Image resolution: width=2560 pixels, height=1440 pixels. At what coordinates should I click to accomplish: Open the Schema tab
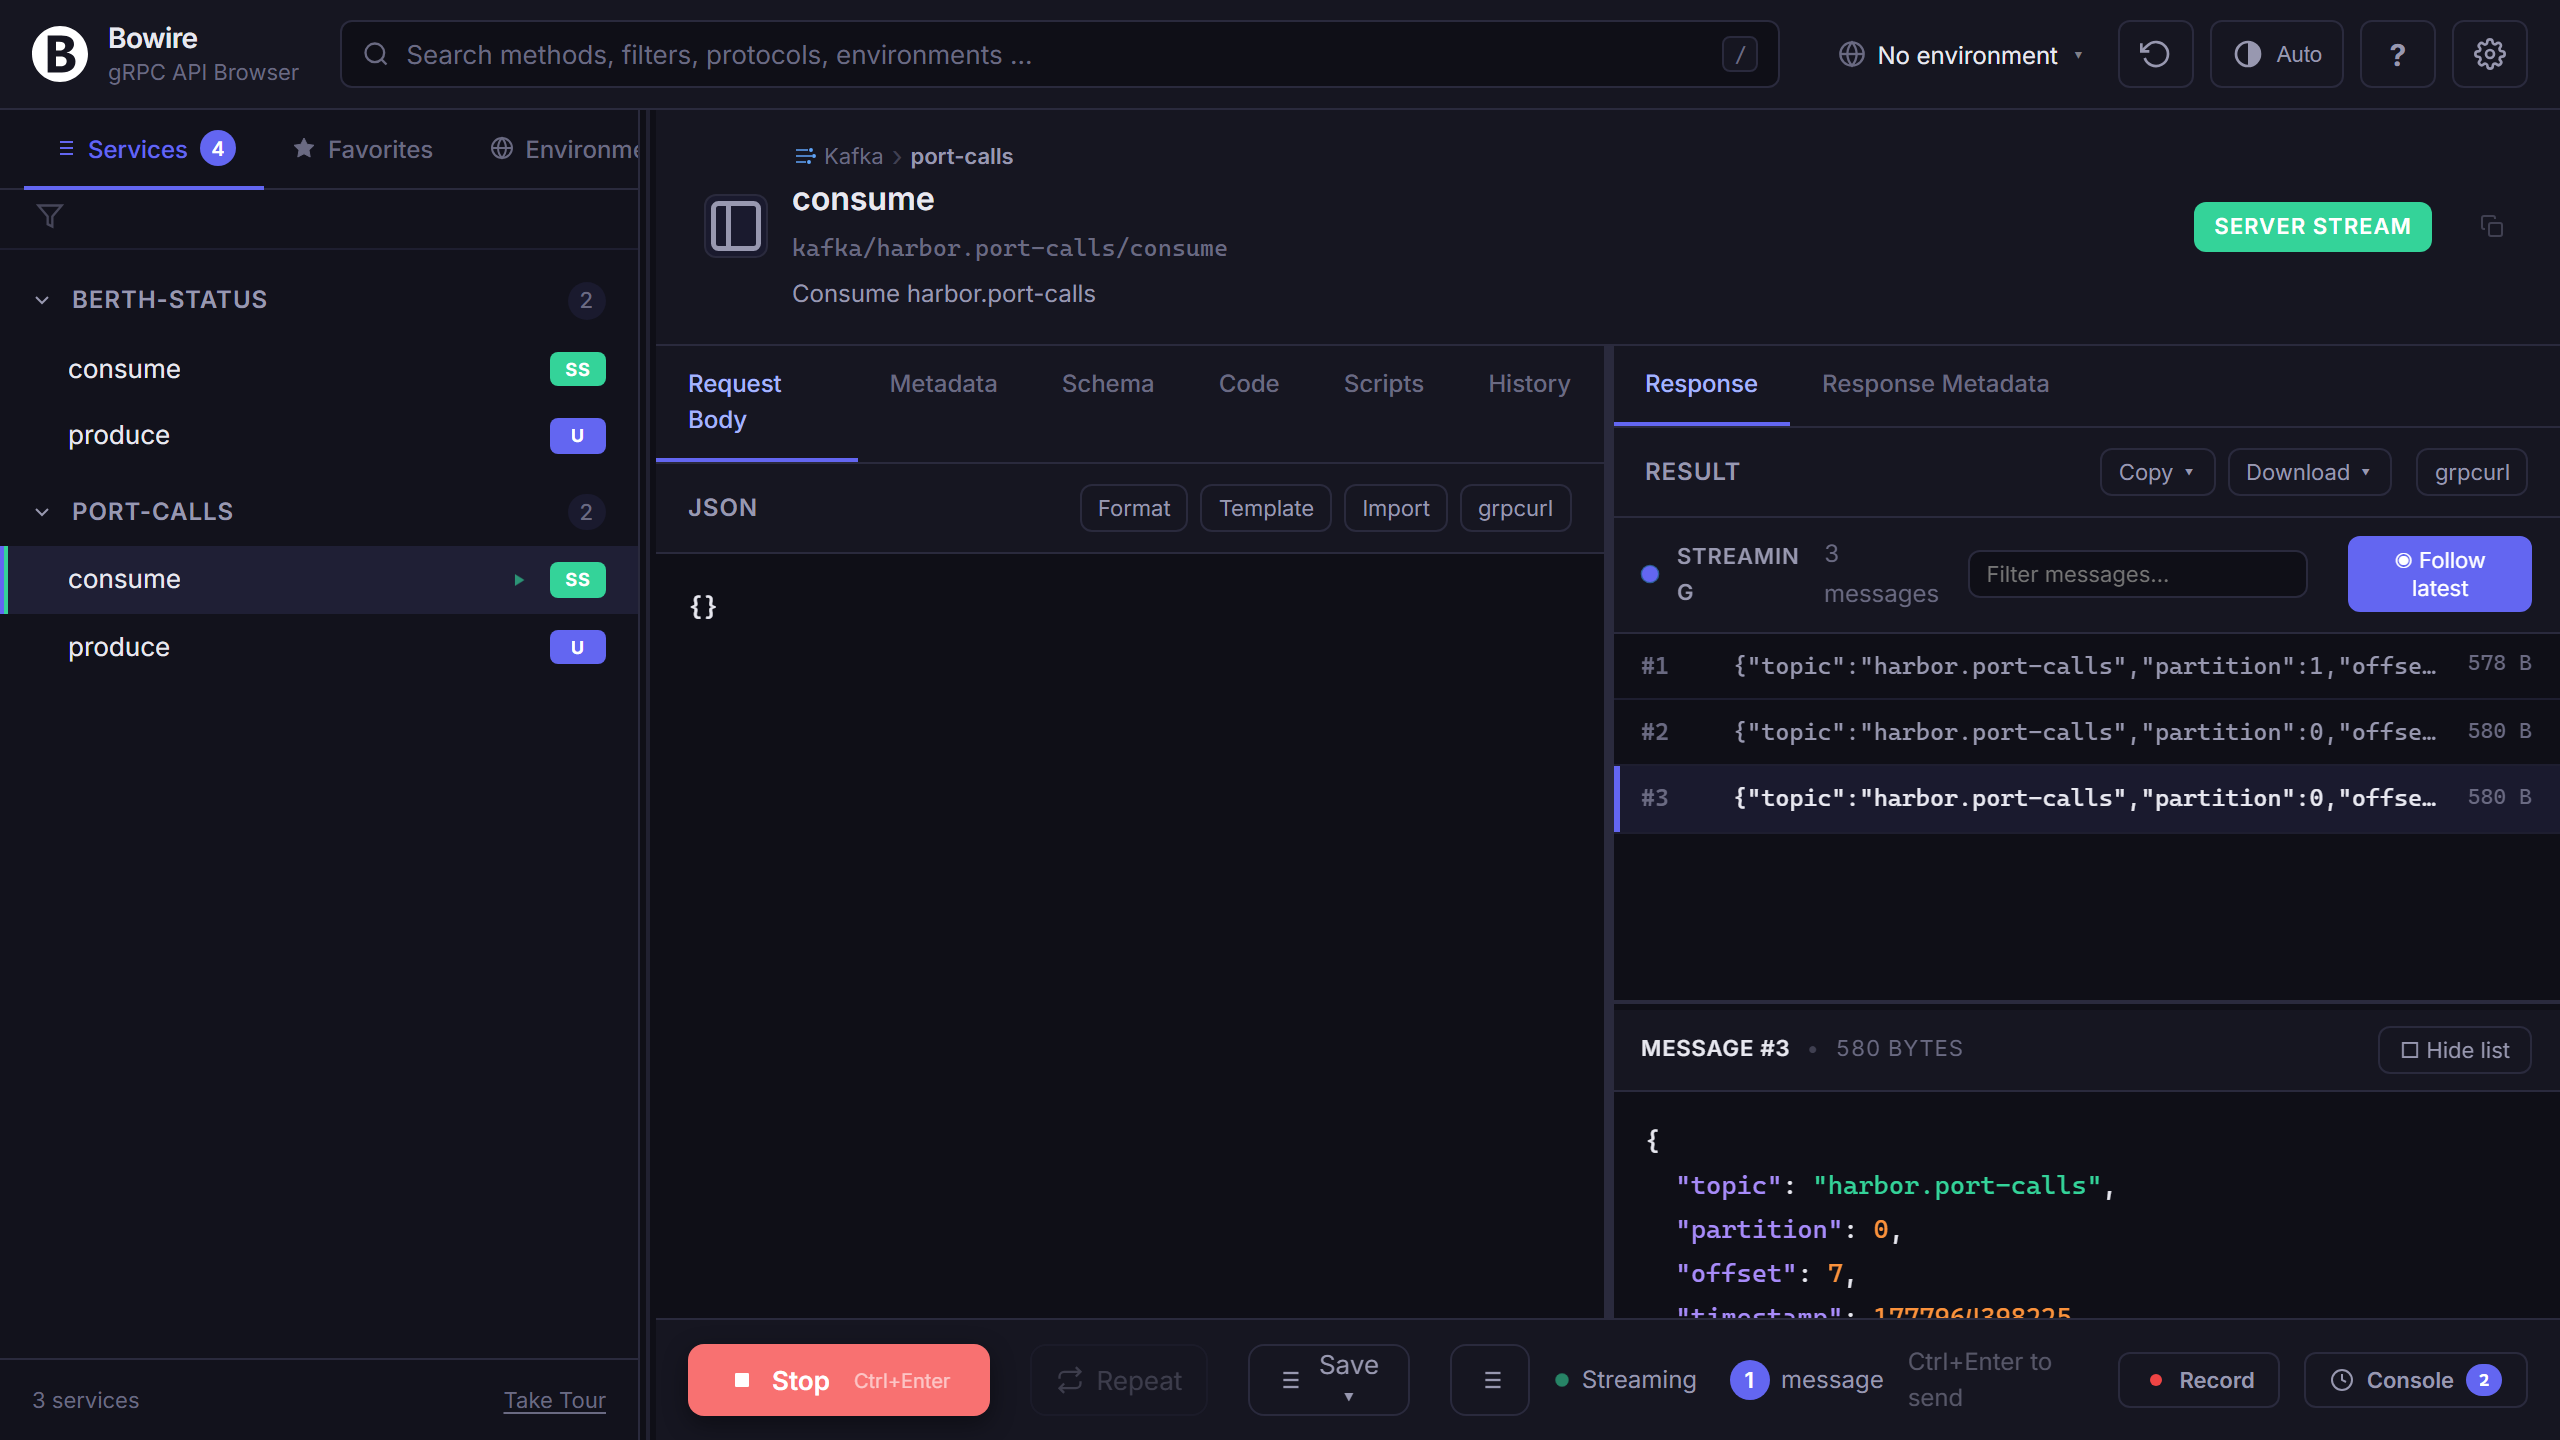[x=1107, y=383]
